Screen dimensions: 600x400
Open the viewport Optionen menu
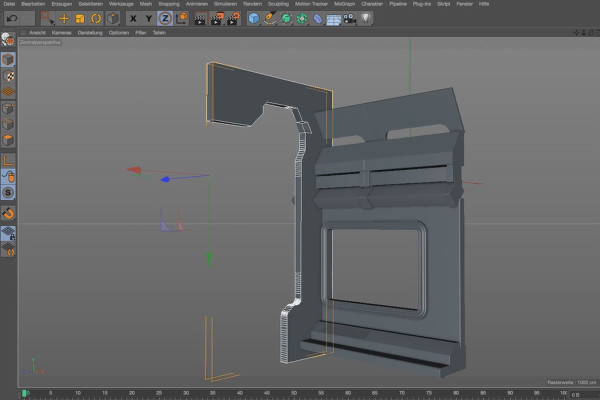pyautogui.click(x=119, y=33)
